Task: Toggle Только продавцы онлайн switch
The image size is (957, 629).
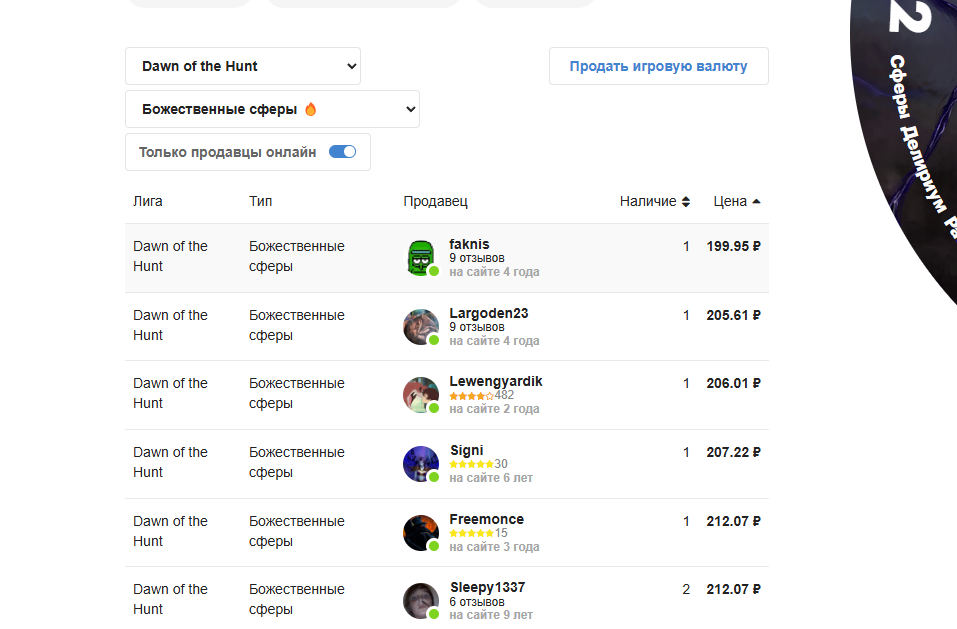Action: click(342, 152)
